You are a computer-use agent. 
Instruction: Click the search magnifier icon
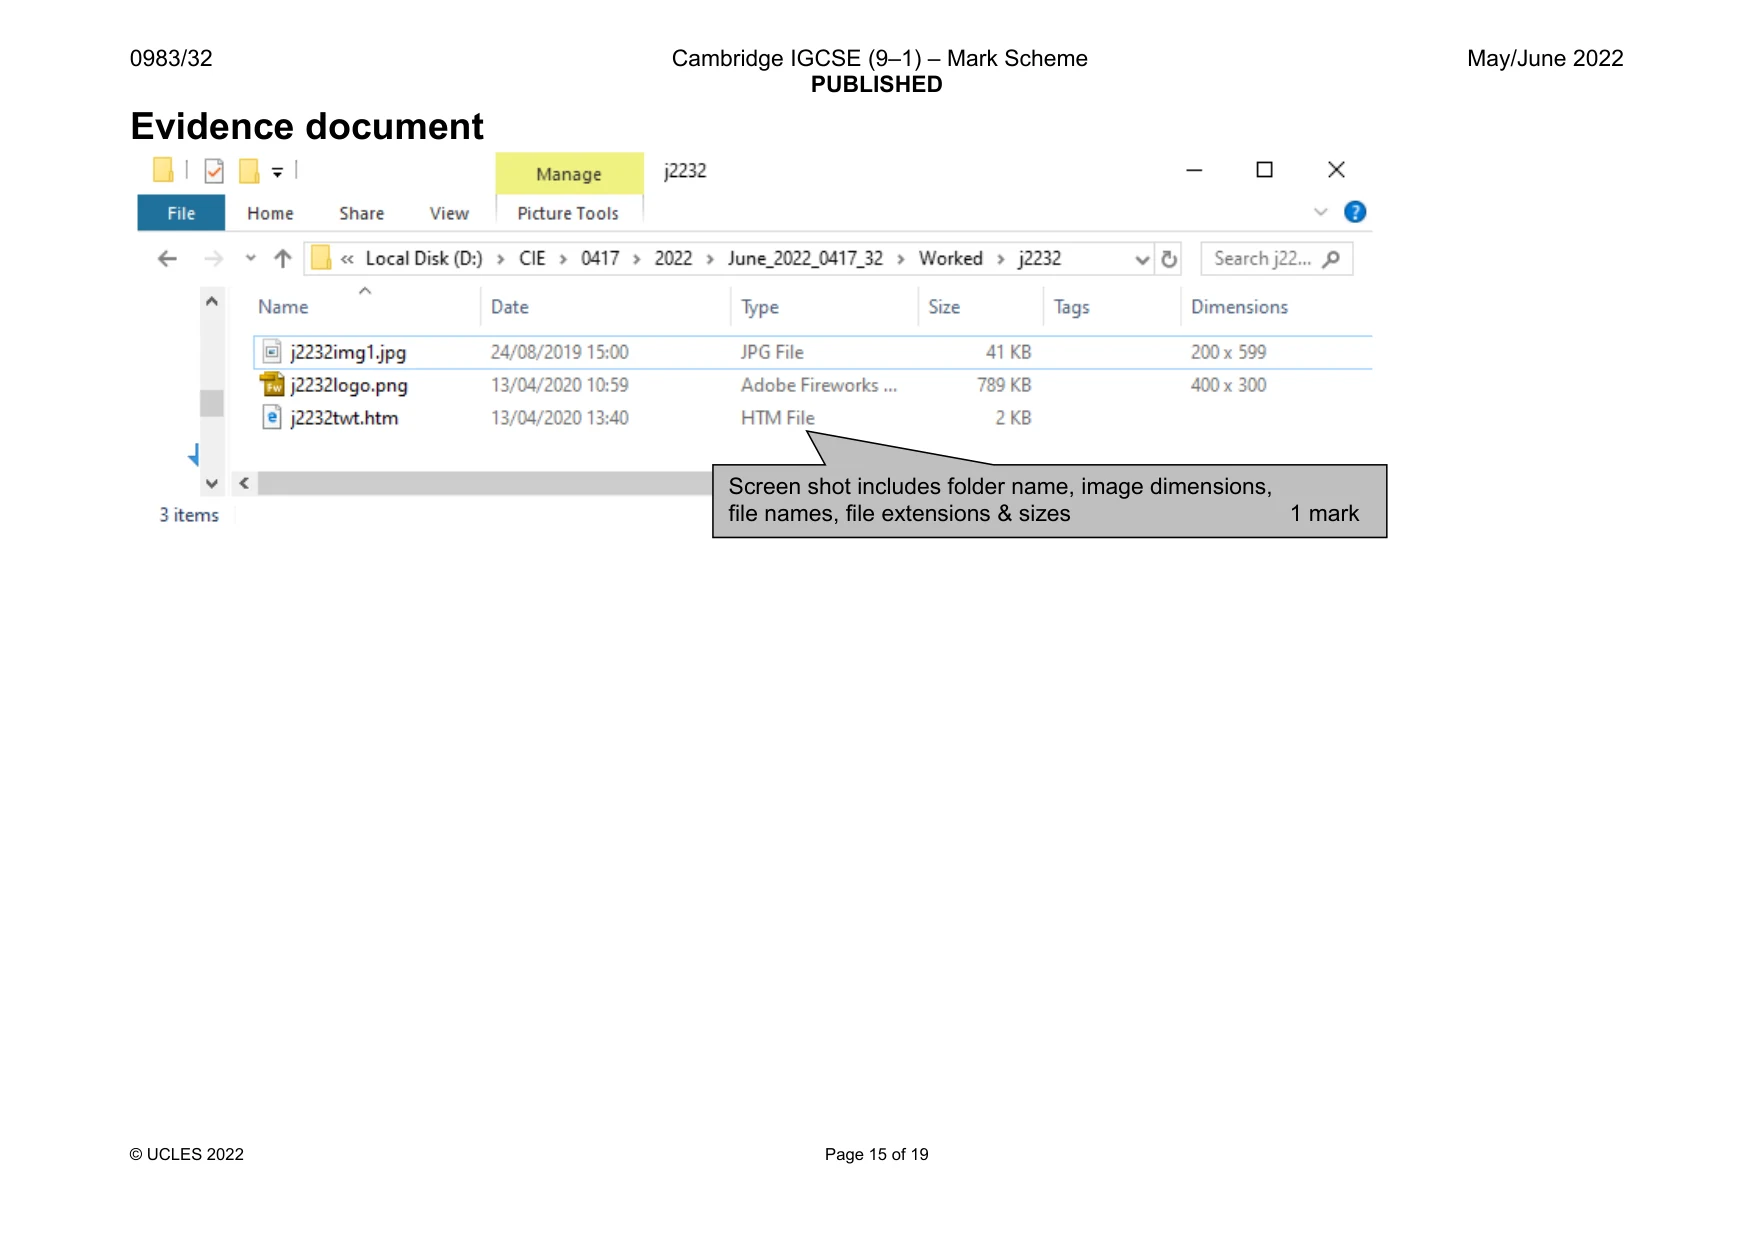pos(1331,259)
